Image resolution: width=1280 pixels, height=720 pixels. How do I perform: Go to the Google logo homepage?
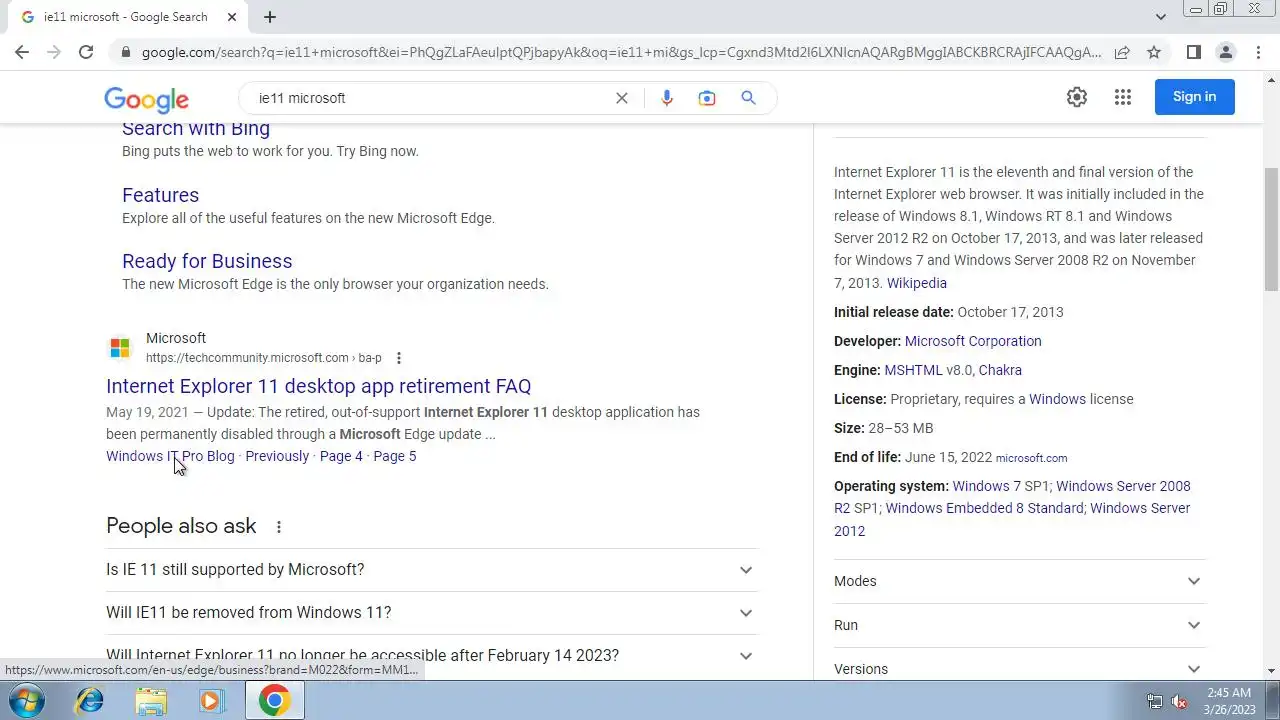[x=146, y=99]
